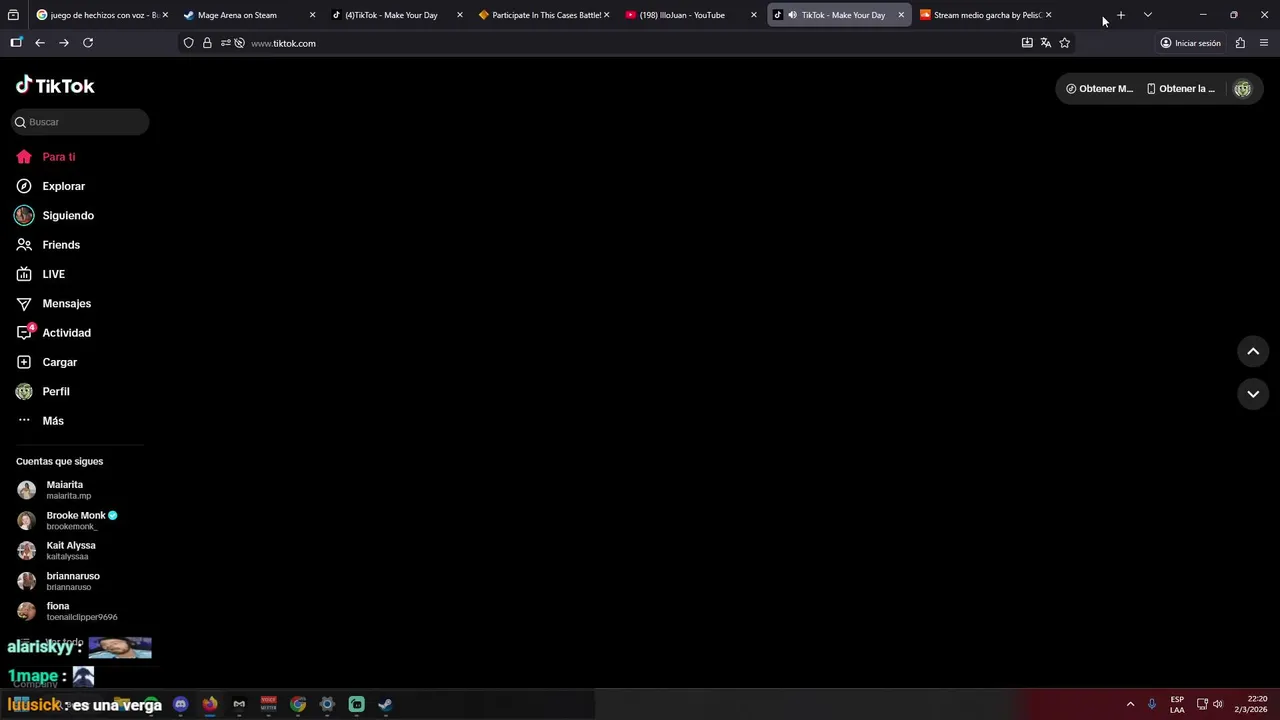Open the volume tray icon
The width and height of the screenshot is (1280, 720).
pos(1218,704)
